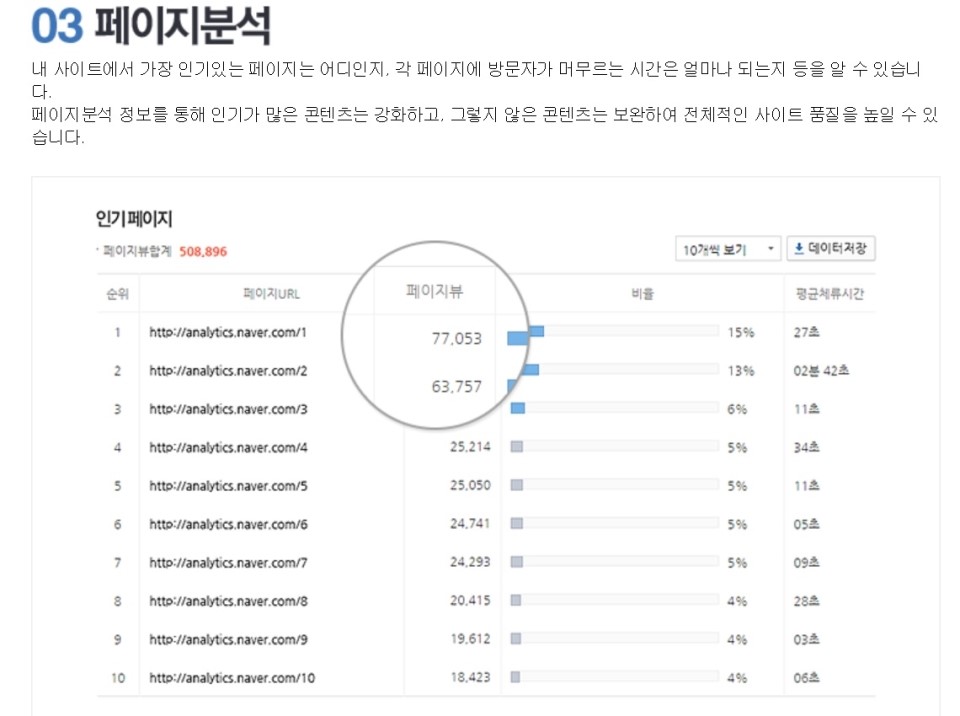Image resolution: width=960 pixels, height=716 pixels.
Task: Open link http://analytics.naver.com/1
Action: (228, 333)
